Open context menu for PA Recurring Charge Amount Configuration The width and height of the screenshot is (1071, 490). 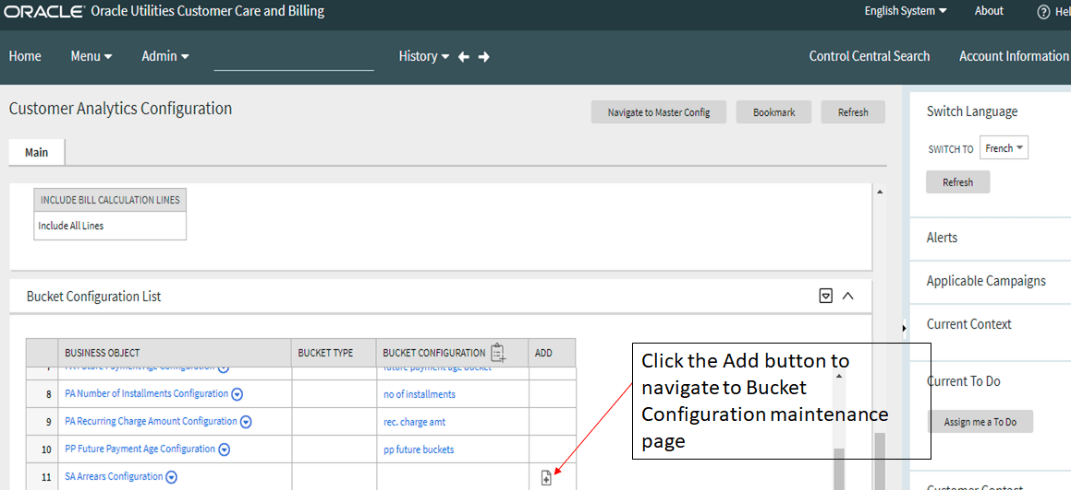pos(246,422)
